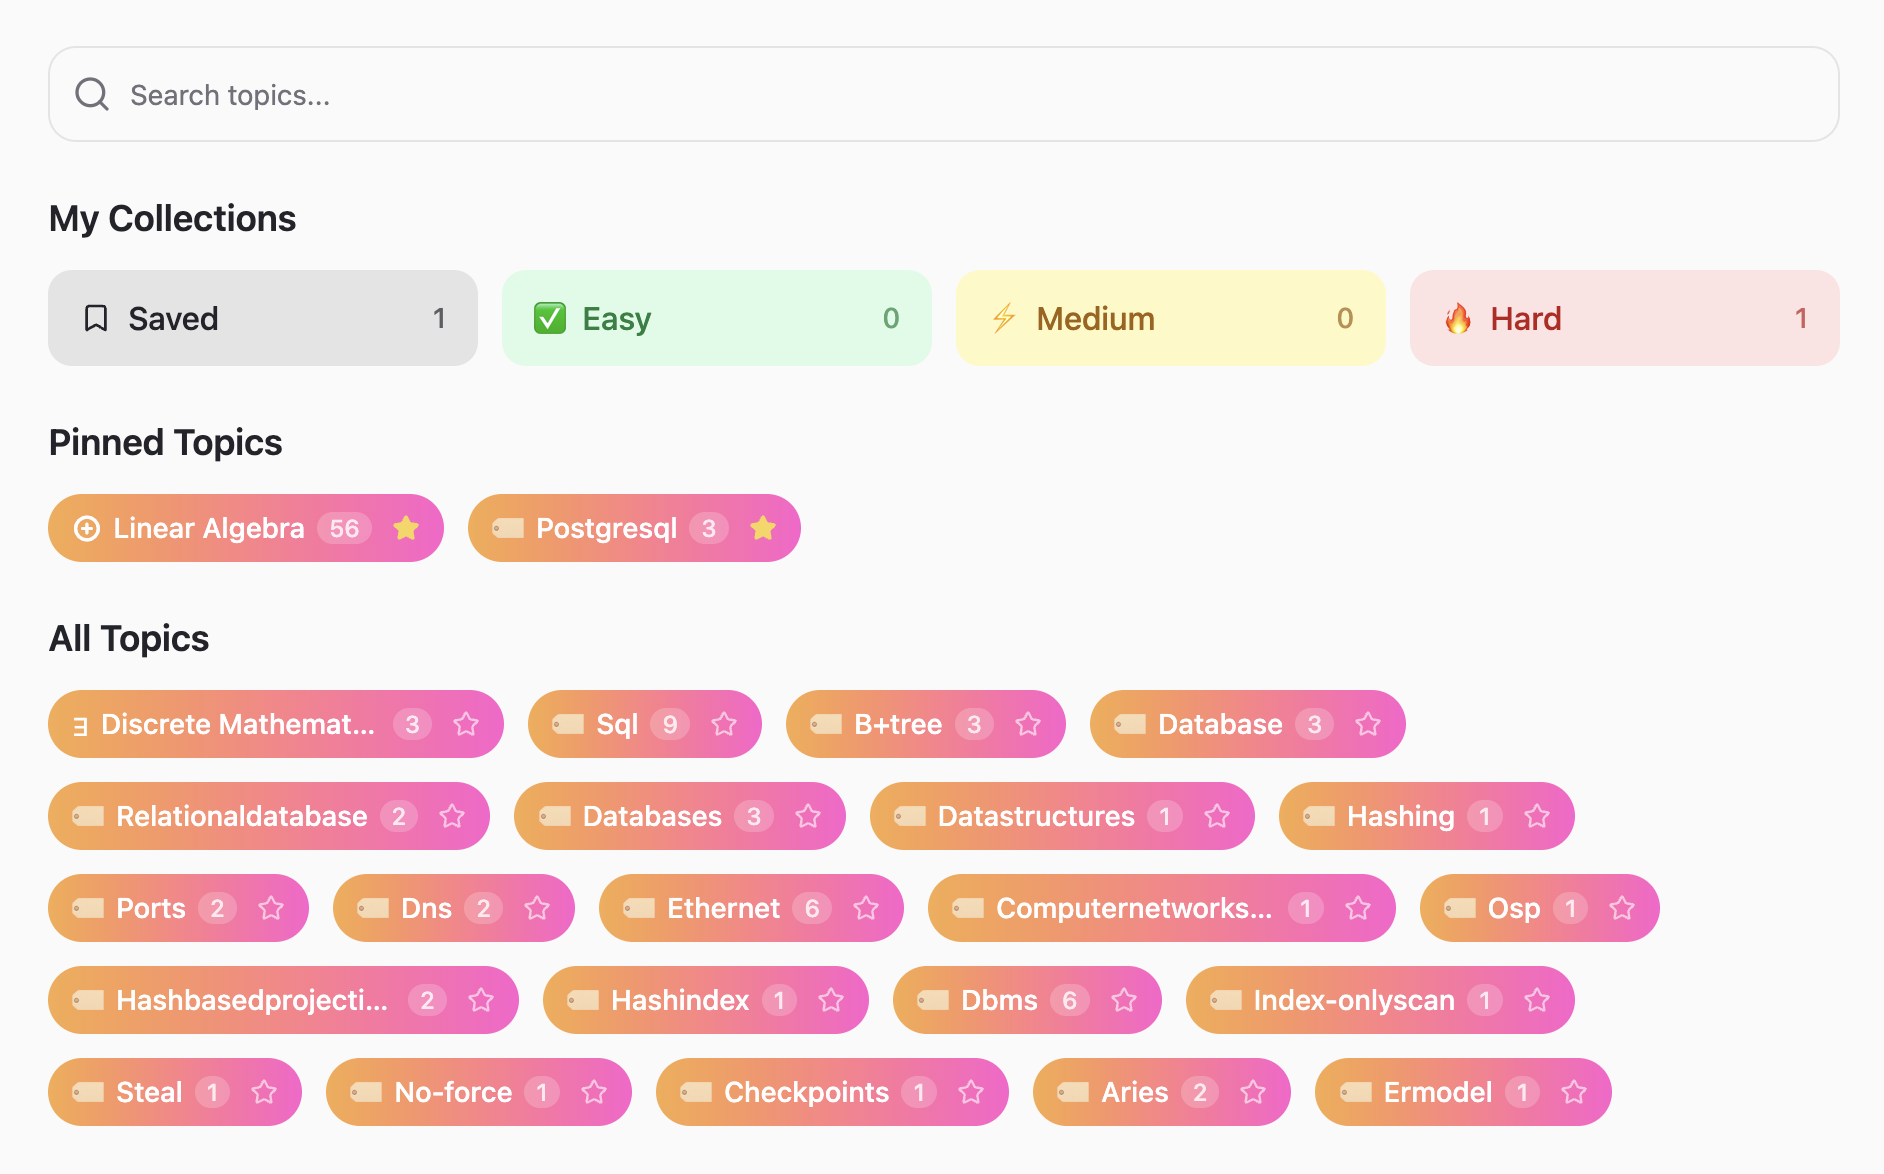Click the flame icon on Hard

[x=1458, y=318]
